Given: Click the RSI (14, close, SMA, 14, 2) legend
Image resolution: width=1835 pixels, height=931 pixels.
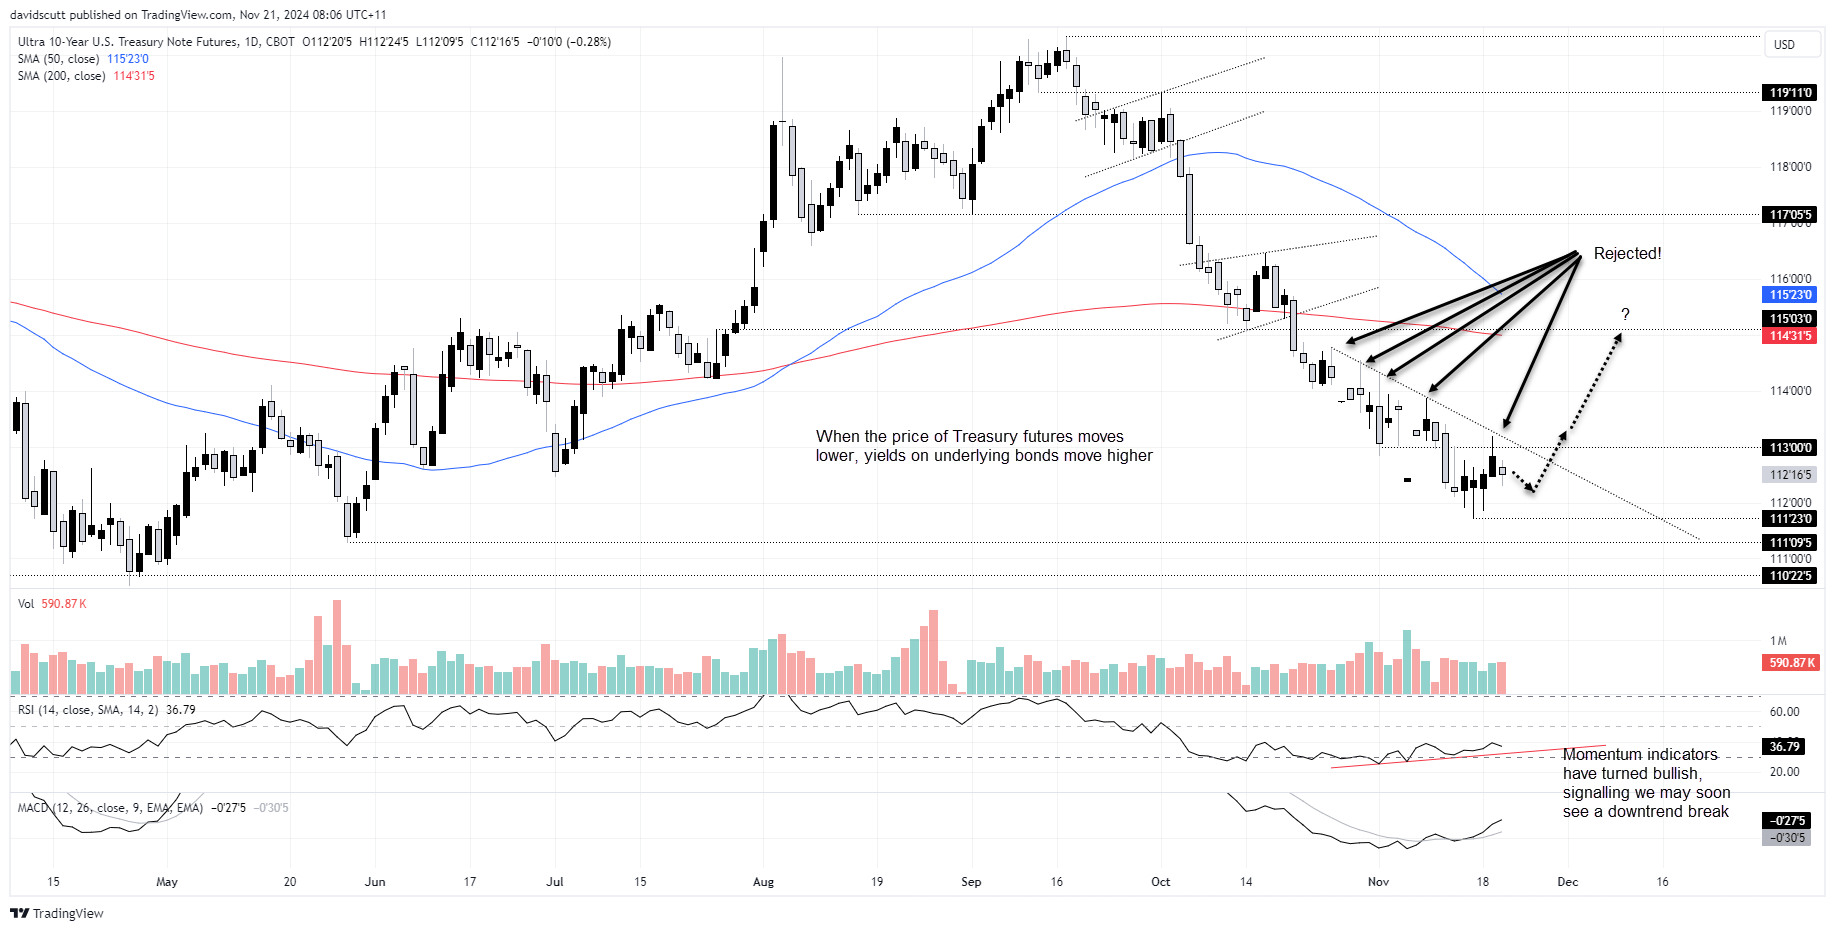Looking at the screenshot, I should click(x=106, y=710).
